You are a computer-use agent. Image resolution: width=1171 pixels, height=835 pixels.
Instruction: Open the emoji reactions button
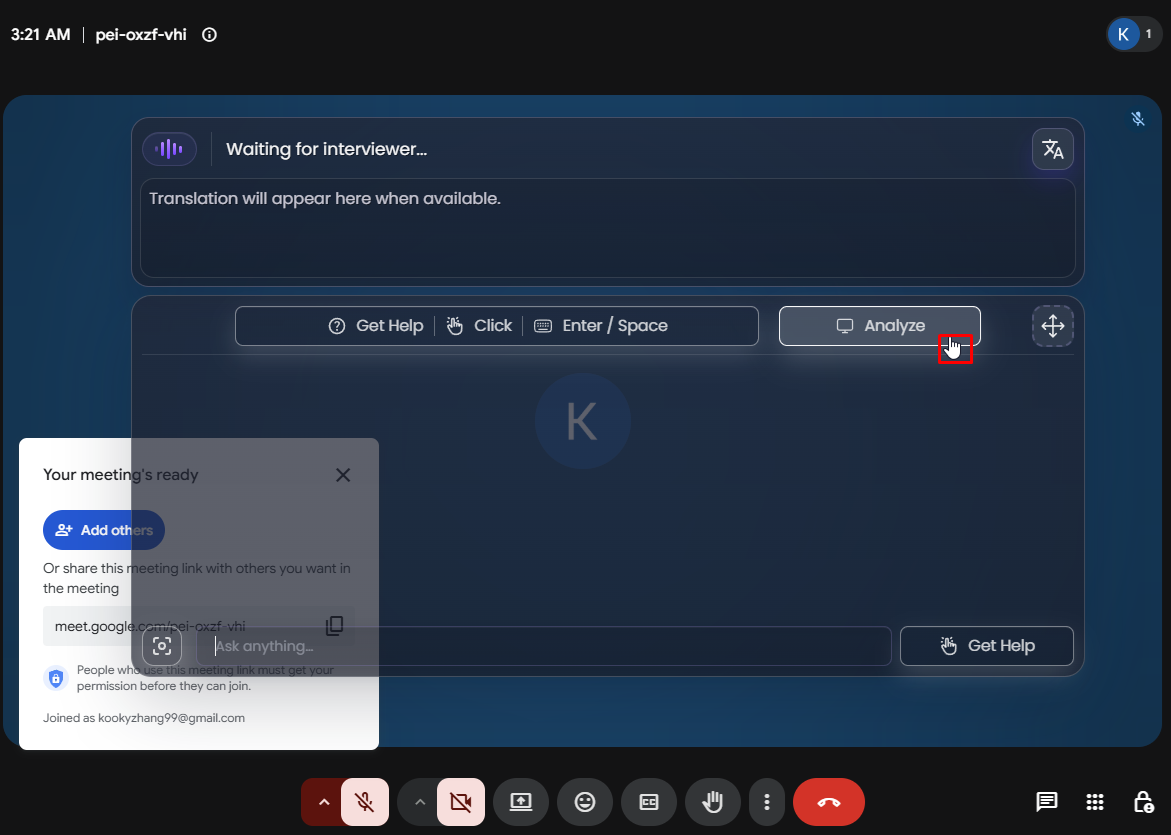585,802
